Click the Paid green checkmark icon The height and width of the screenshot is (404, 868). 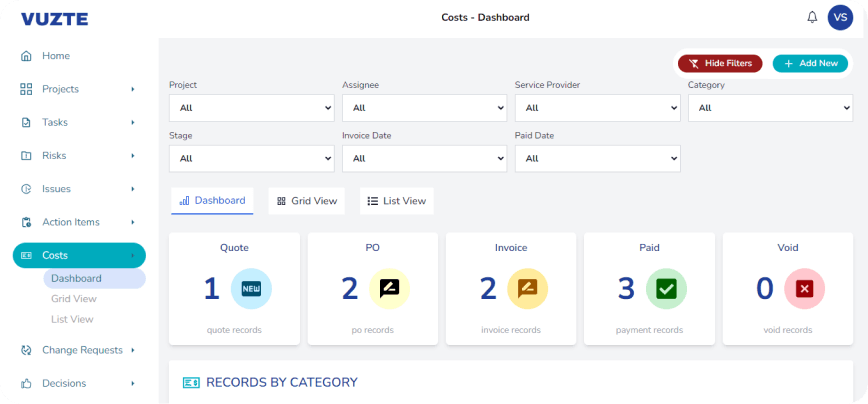pyautogui.click(x=665, y=288)
